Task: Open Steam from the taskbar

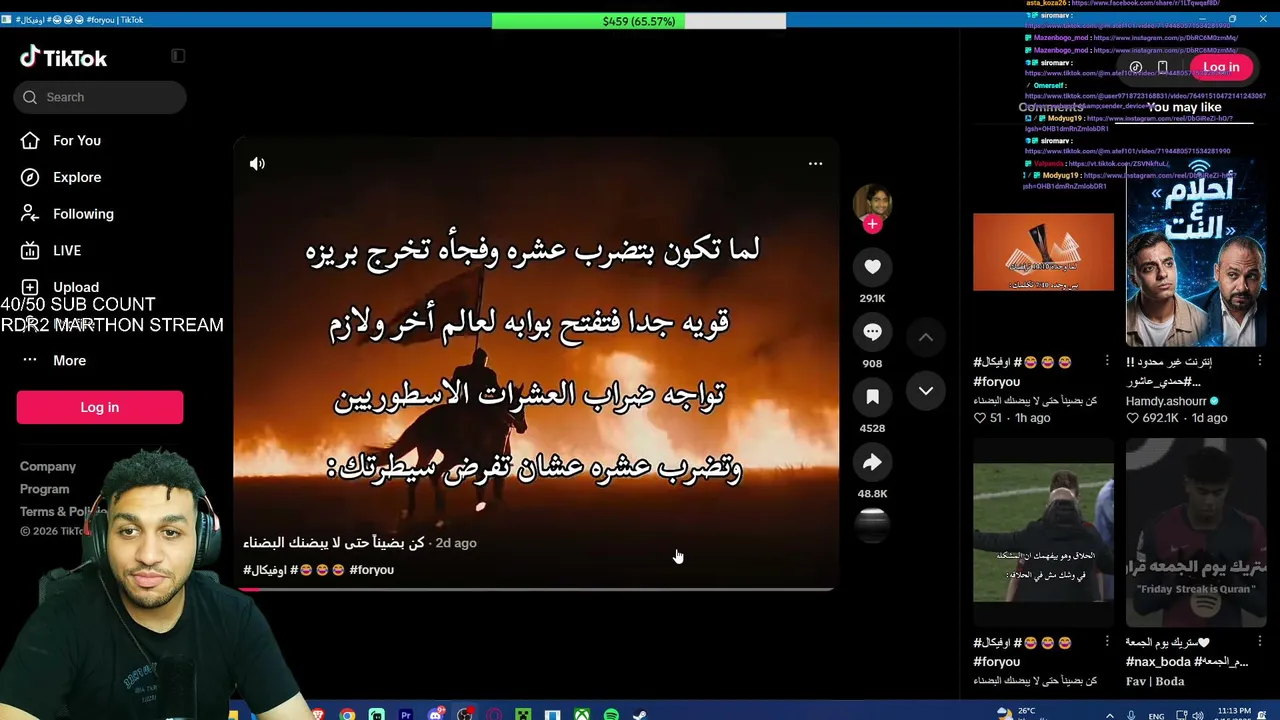Action: 640,714
